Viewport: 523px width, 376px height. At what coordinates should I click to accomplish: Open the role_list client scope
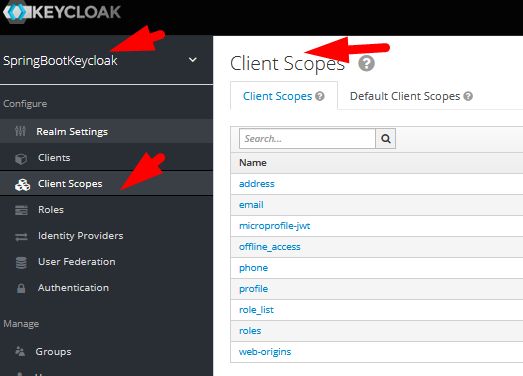tap(256, 310)
